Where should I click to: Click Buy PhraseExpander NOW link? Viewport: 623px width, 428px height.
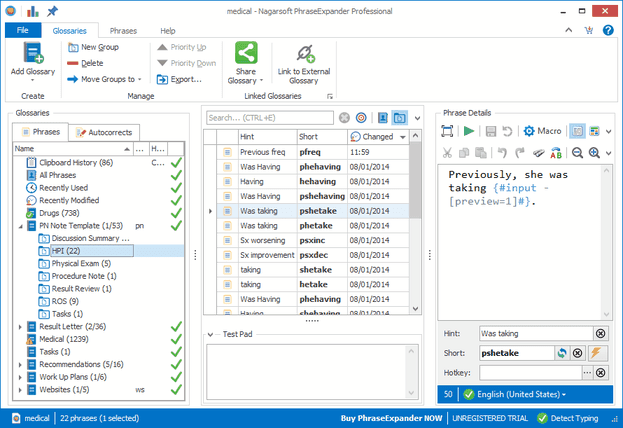pos(388,417)
